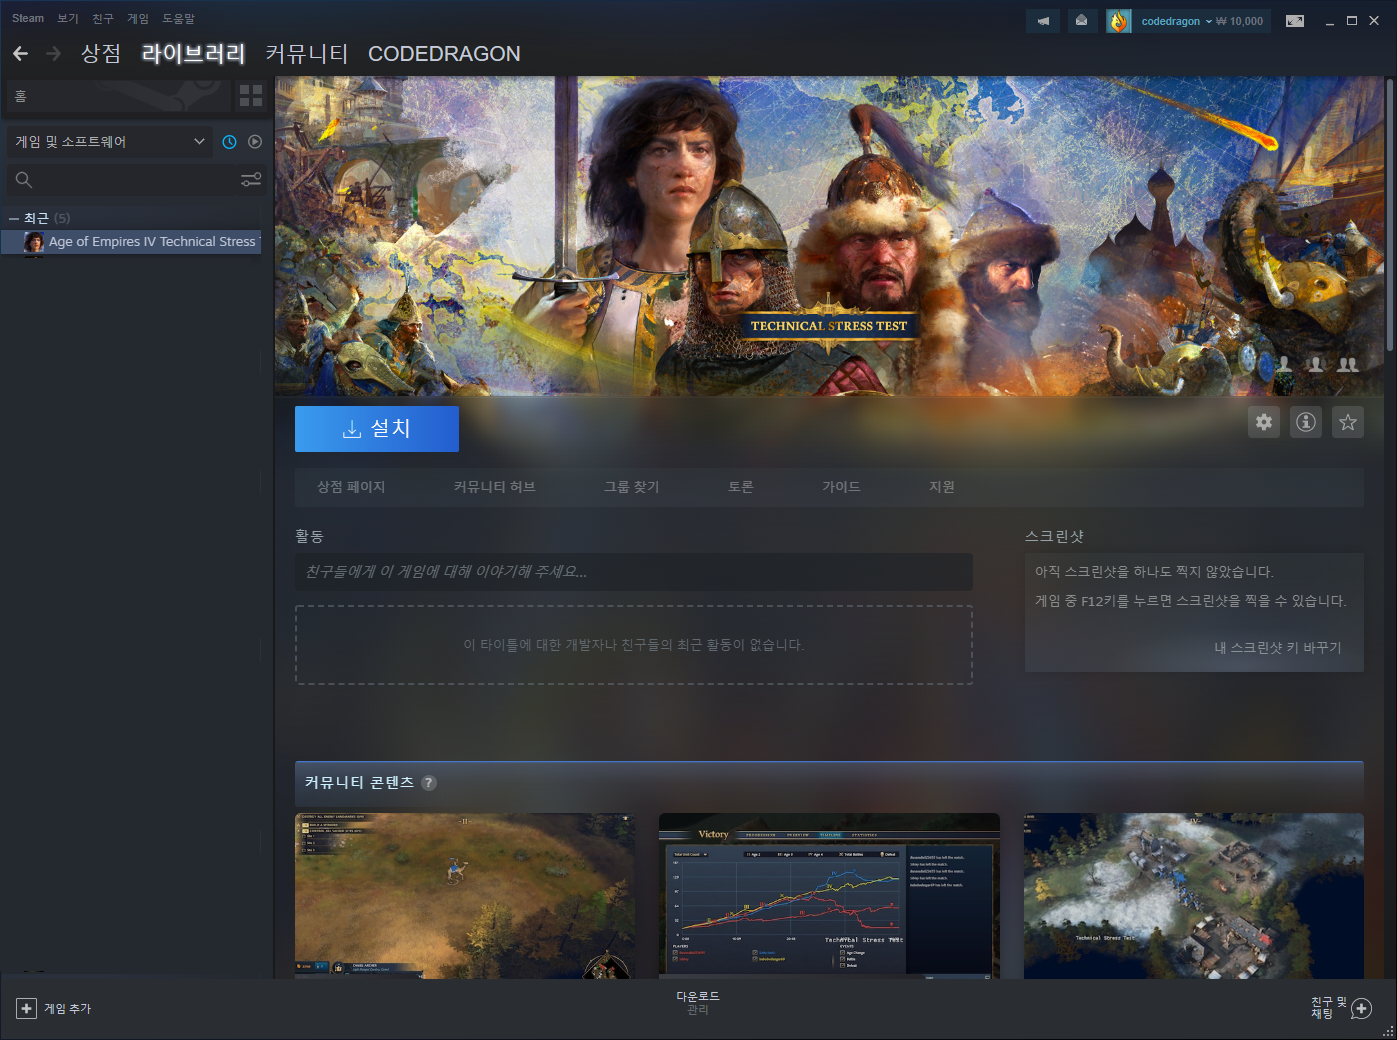Click the library search field
This screenshot has height=1040, width=1397.
[x=135, y=180]
